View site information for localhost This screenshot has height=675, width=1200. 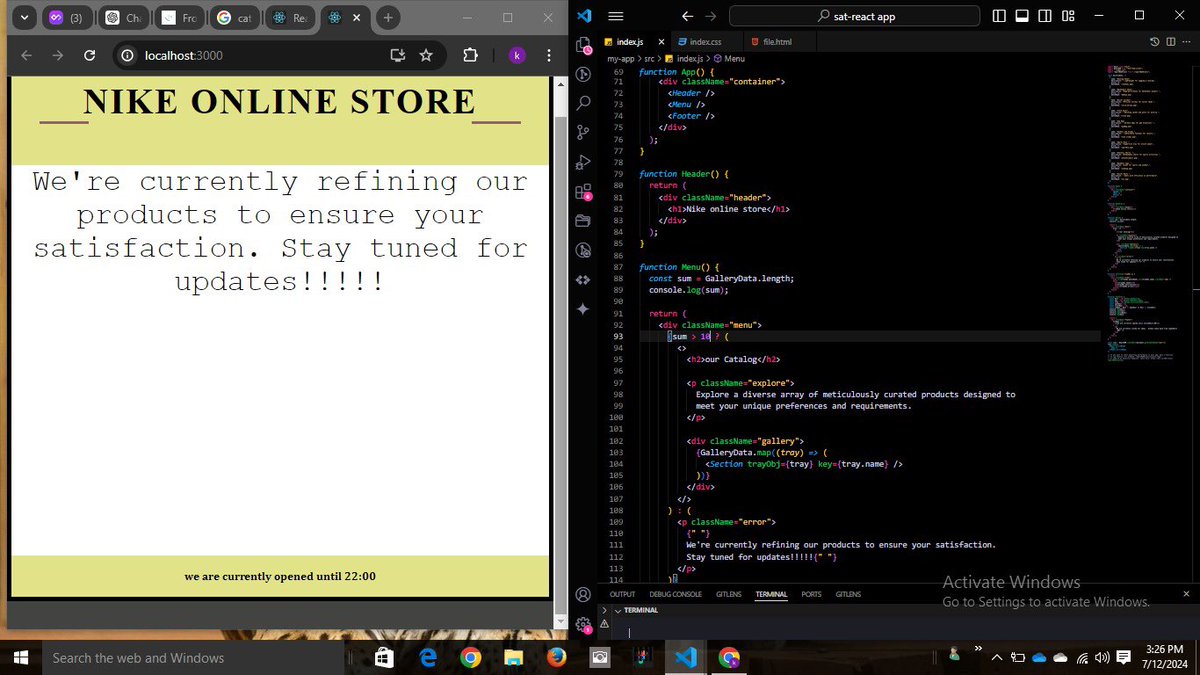tap(127, 56)
